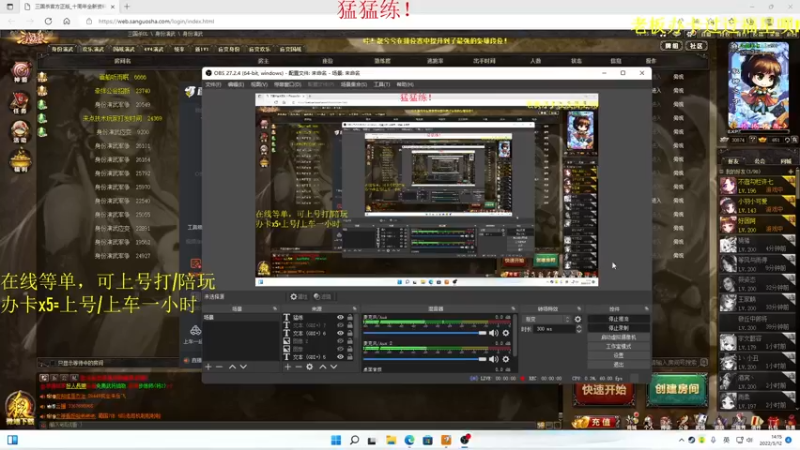Adjust volume slider of first mixer channel
The image size is (800, 450).
pos(424,333)
